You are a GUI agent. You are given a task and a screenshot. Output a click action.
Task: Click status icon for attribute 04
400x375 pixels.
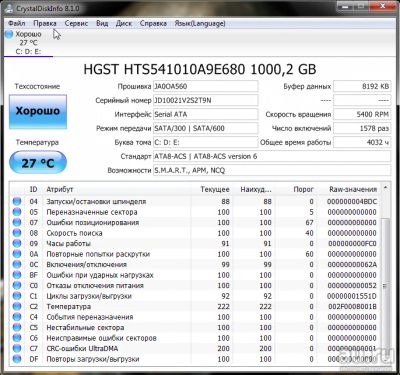(17, 201)
